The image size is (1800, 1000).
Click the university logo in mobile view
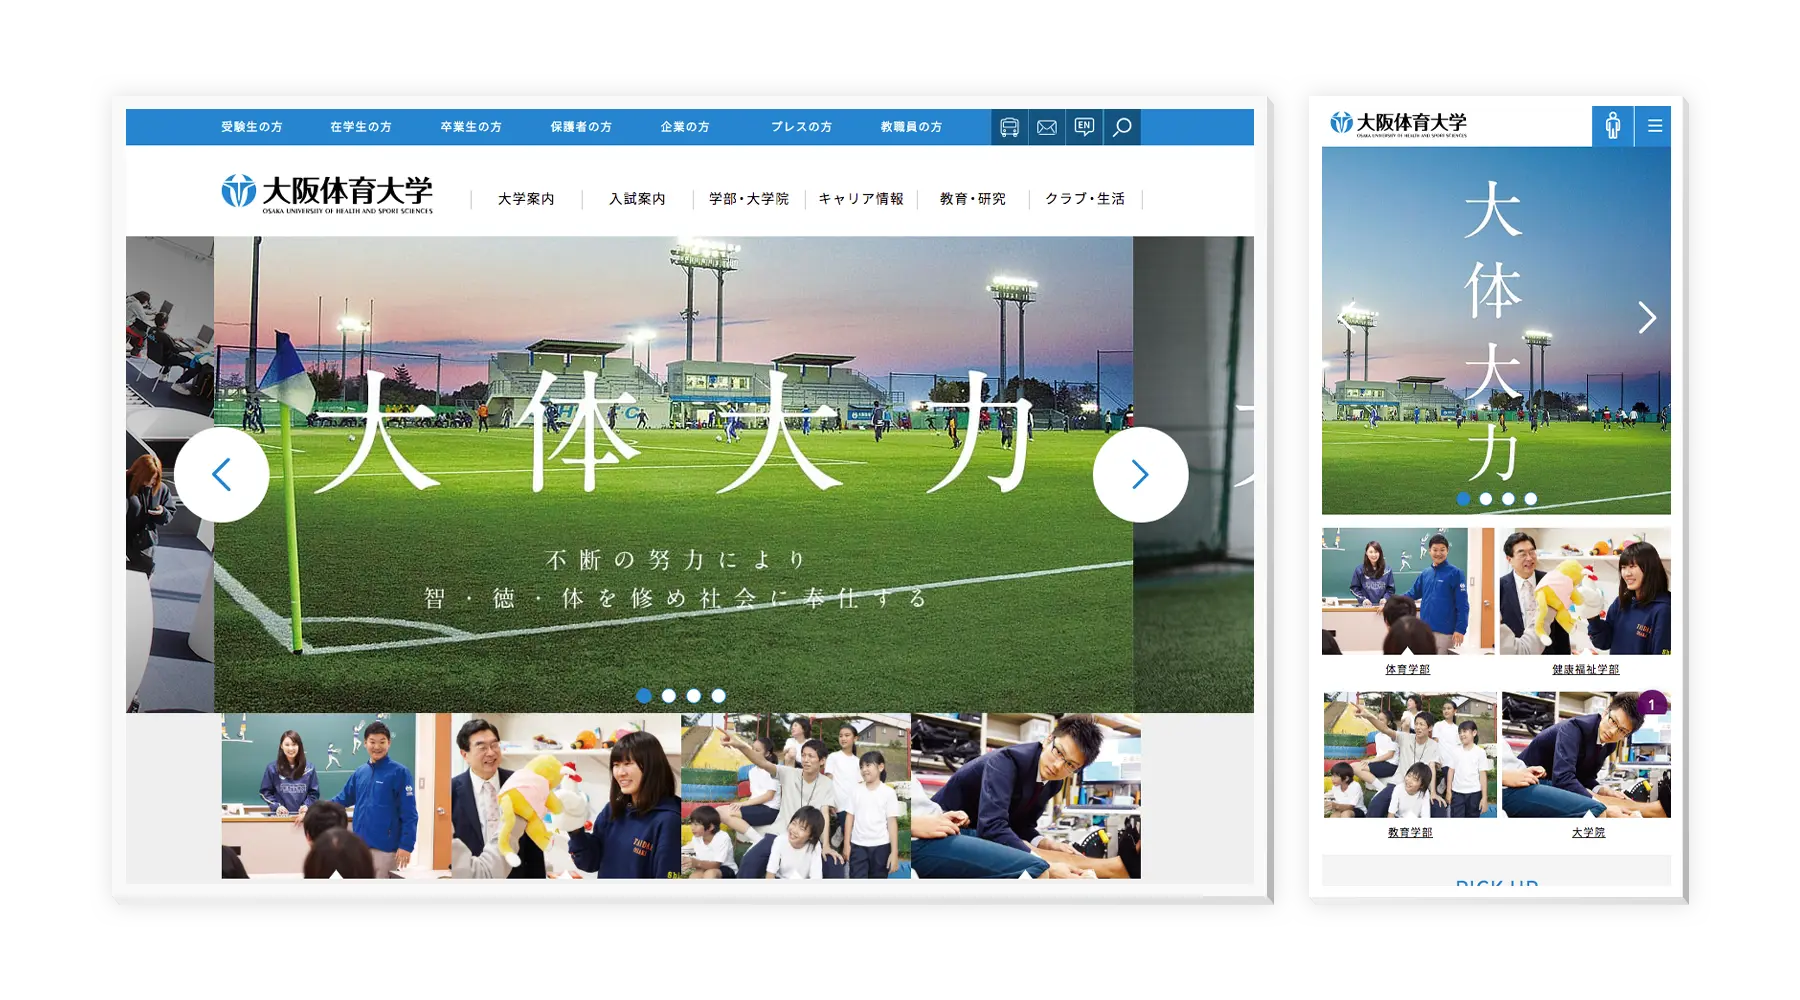coord(1398,124)
